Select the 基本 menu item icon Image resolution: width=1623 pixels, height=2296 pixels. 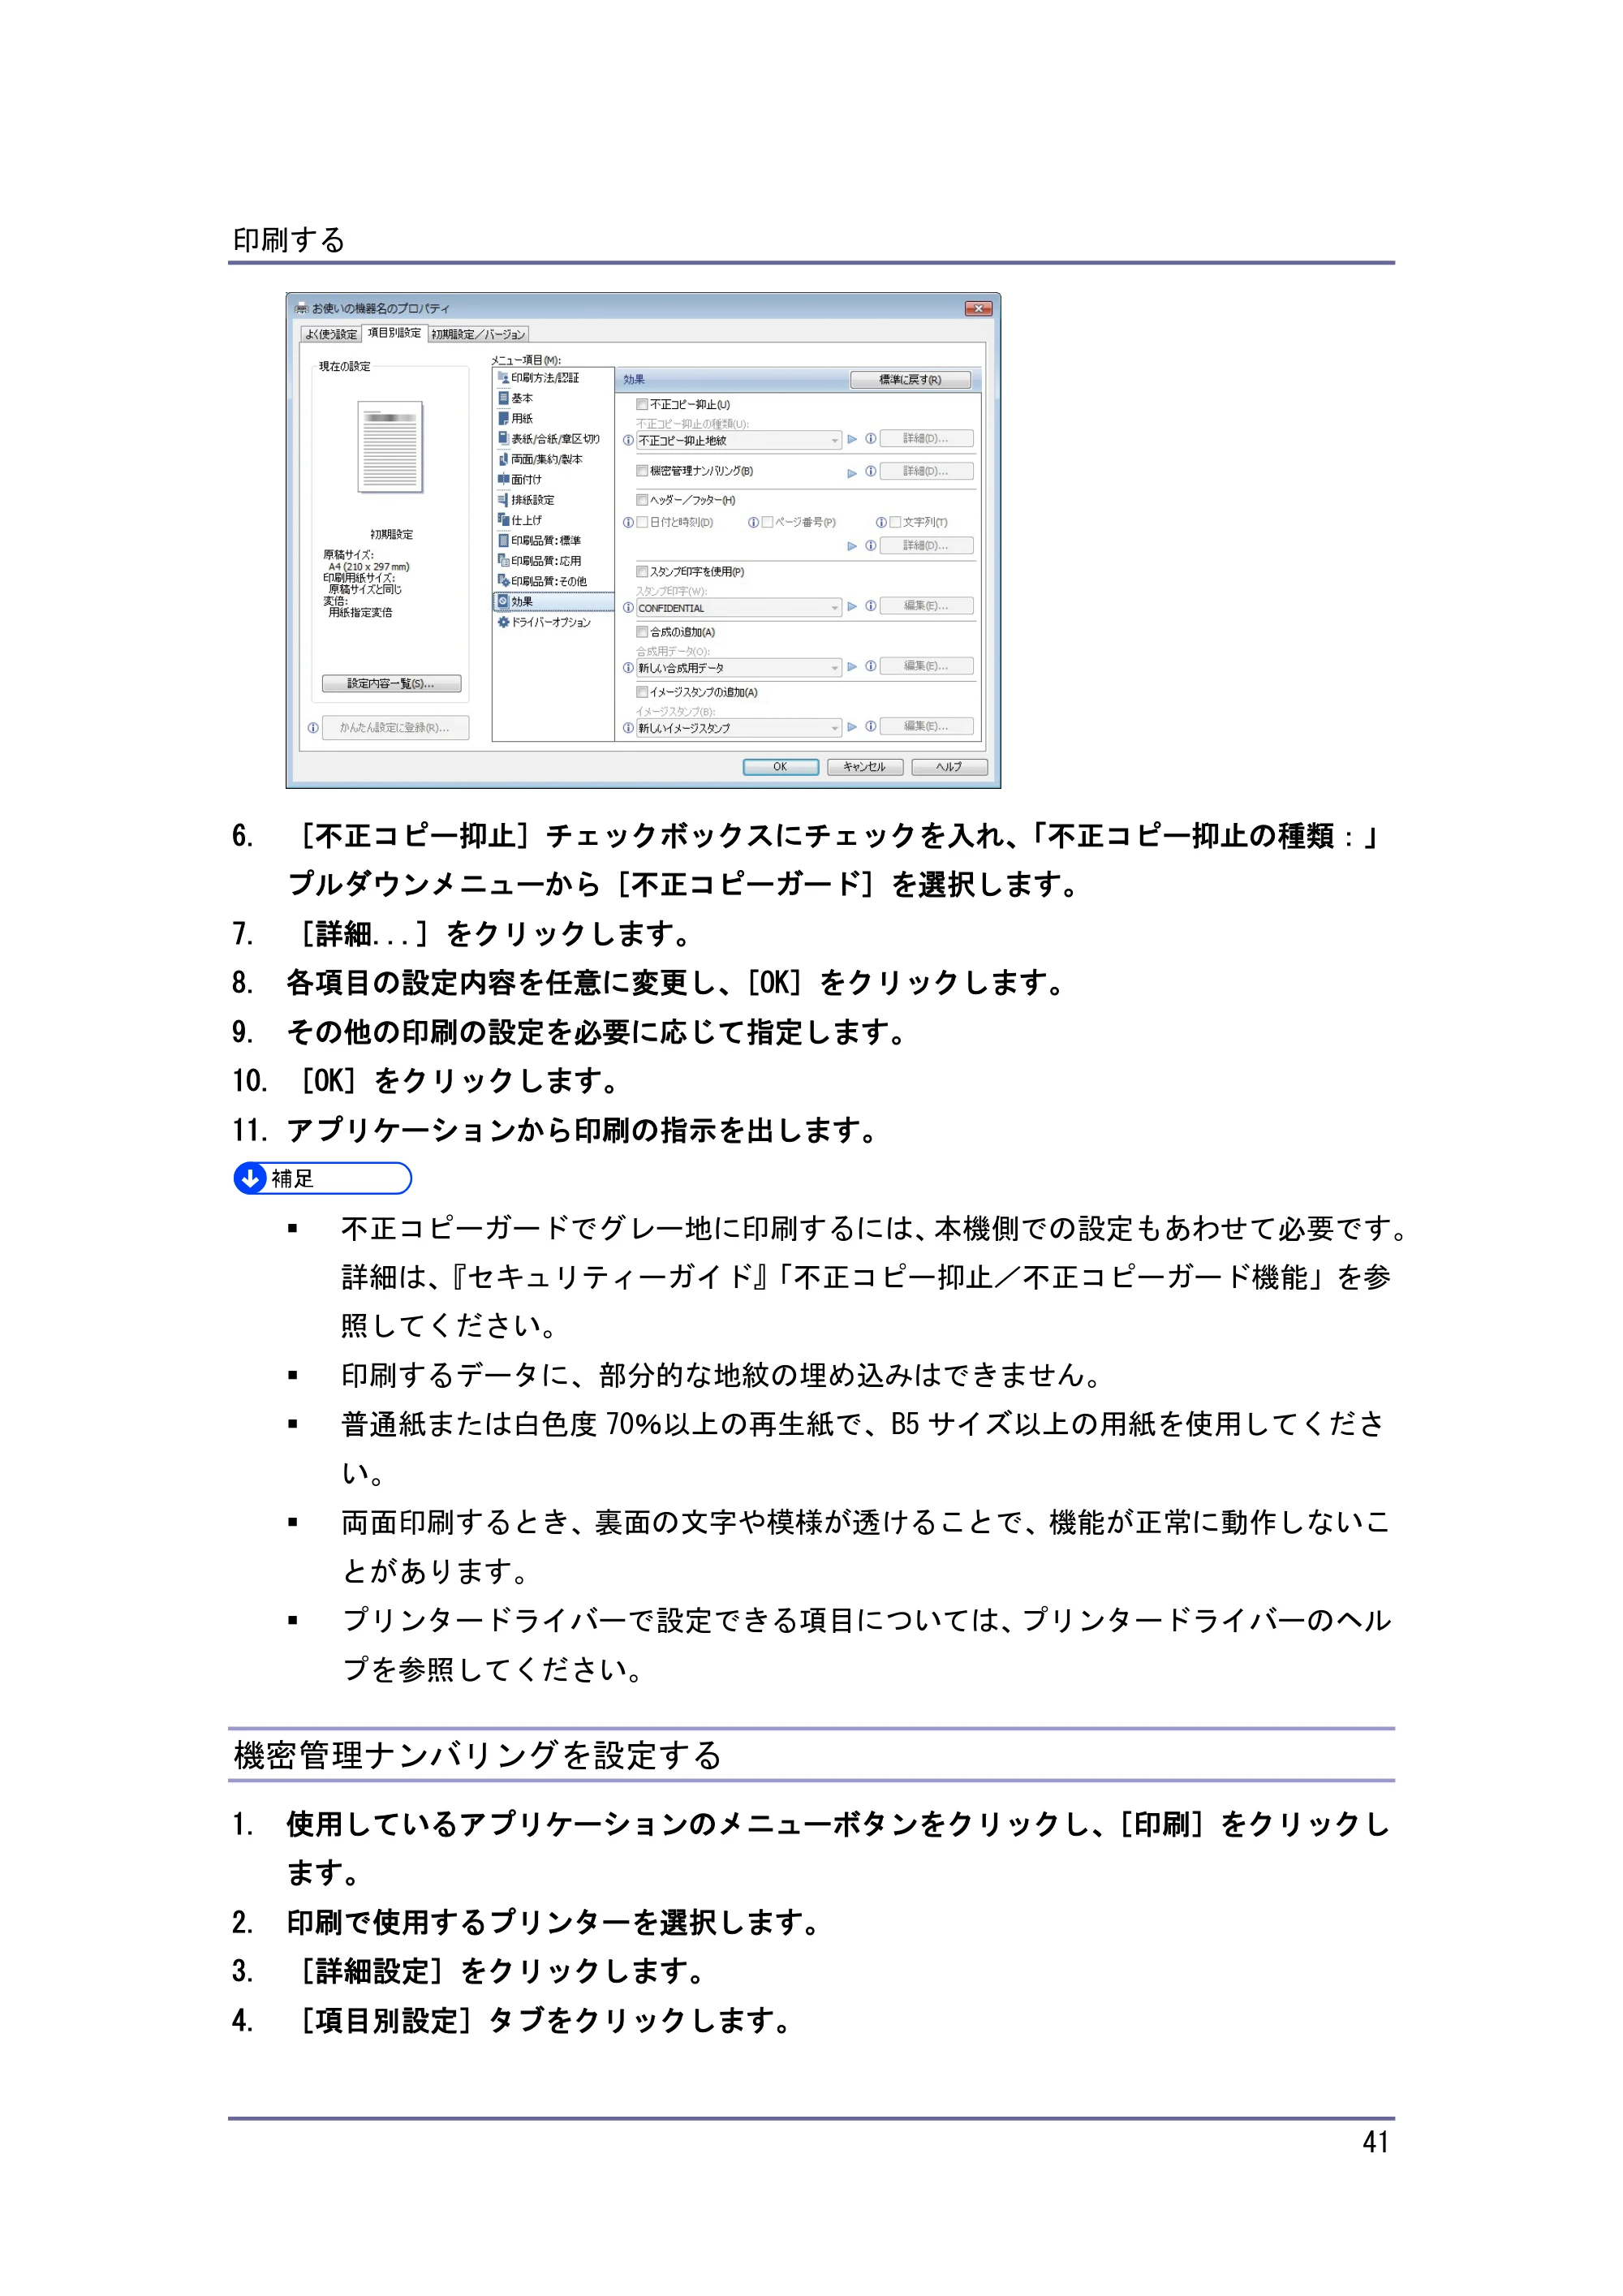tap(503, 398)
